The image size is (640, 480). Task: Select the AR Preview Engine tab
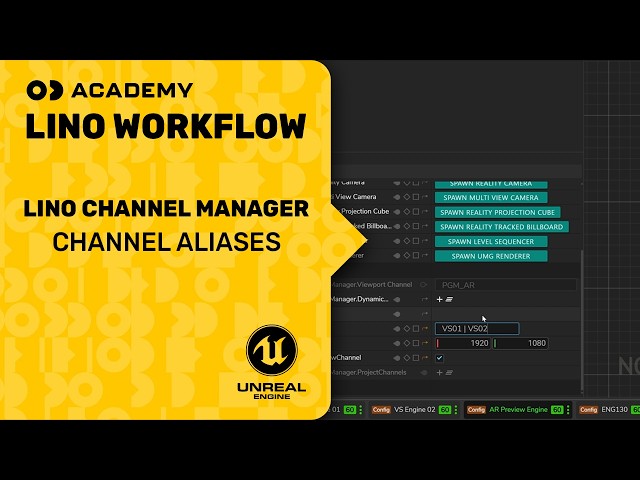(518, 409)
